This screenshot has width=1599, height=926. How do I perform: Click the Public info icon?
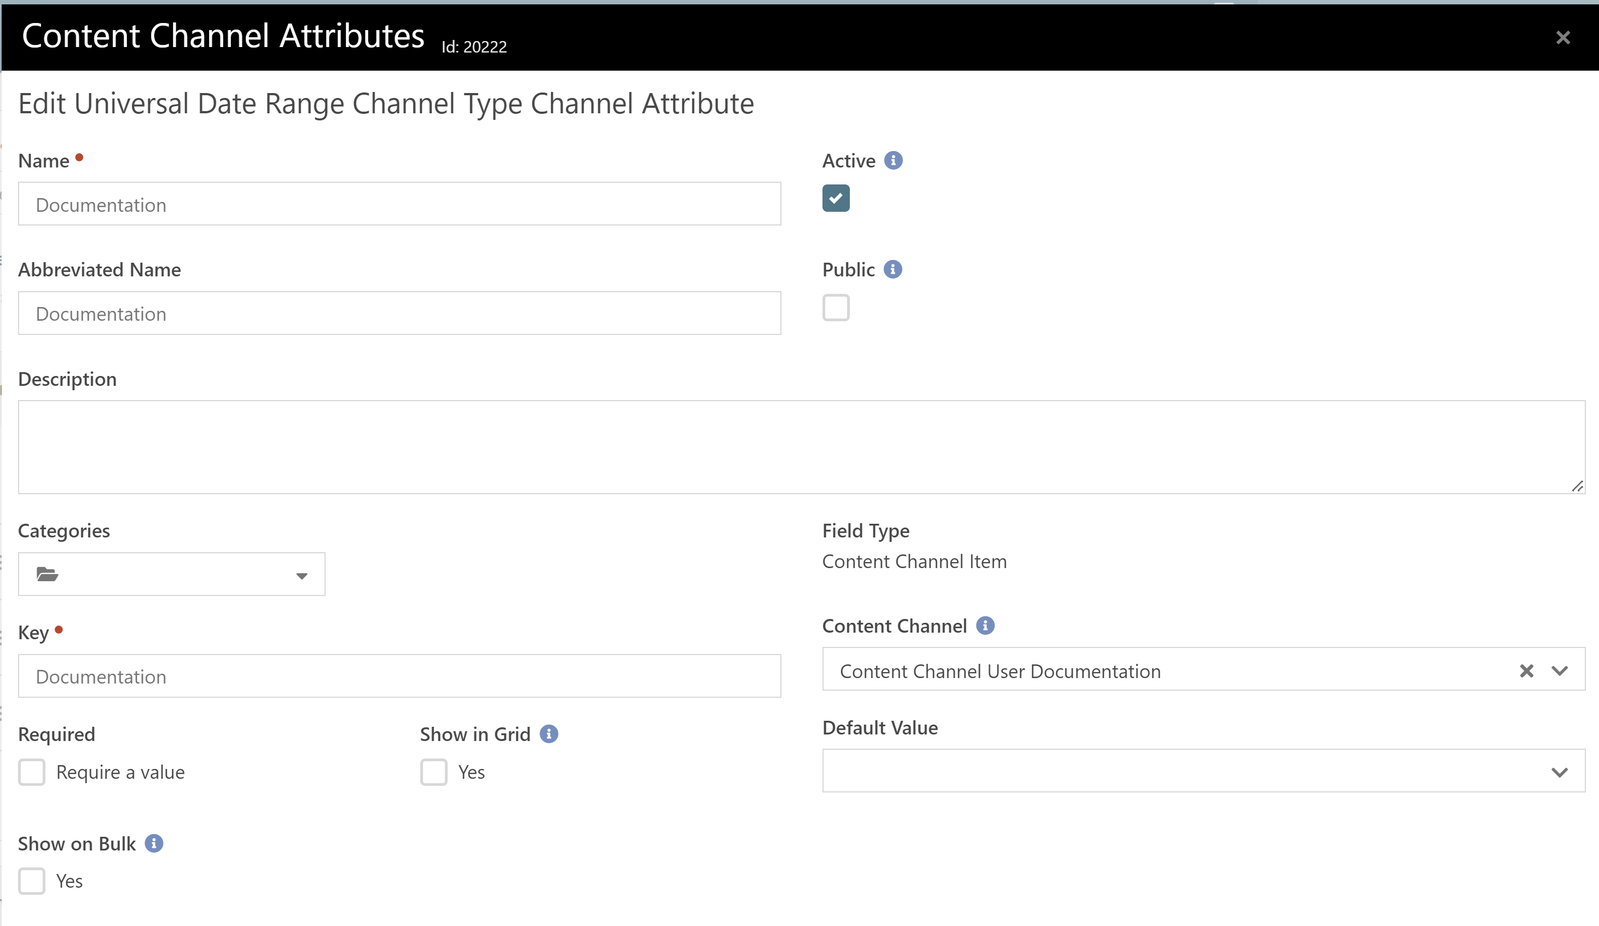893,269
